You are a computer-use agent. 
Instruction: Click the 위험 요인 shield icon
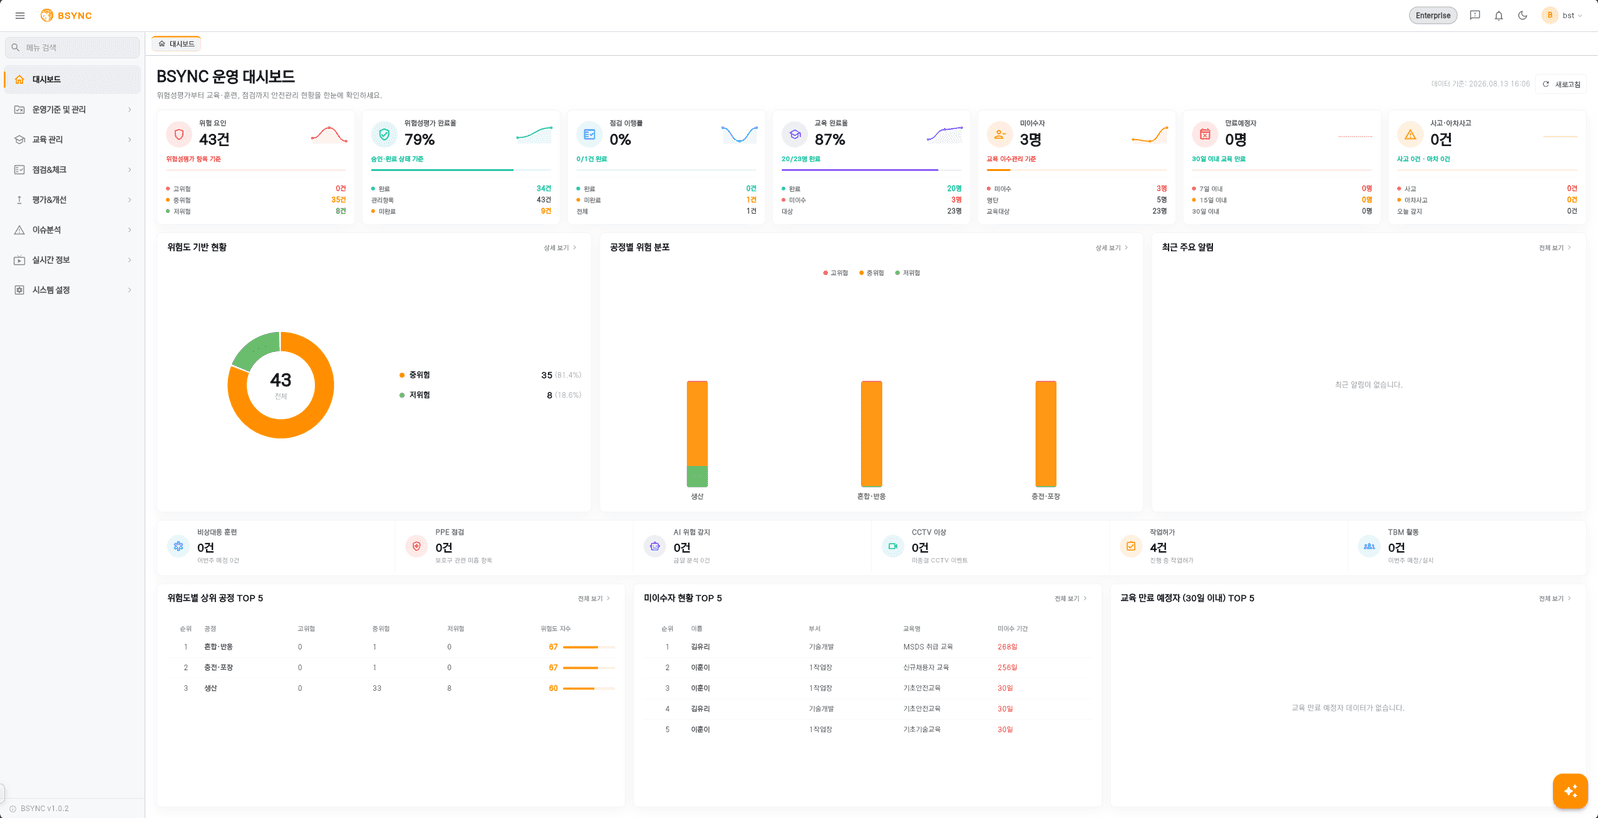(x=179, y=134)
